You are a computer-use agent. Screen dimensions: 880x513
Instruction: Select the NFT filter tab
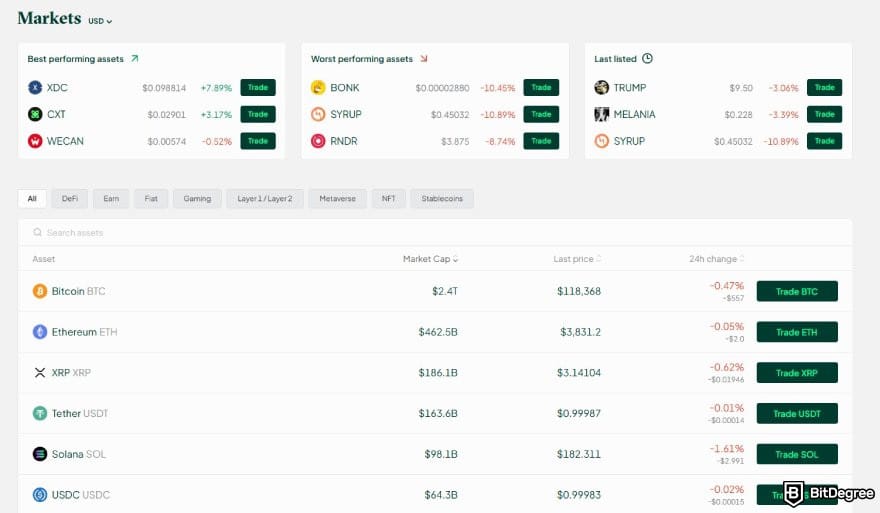tap(388, 199)
